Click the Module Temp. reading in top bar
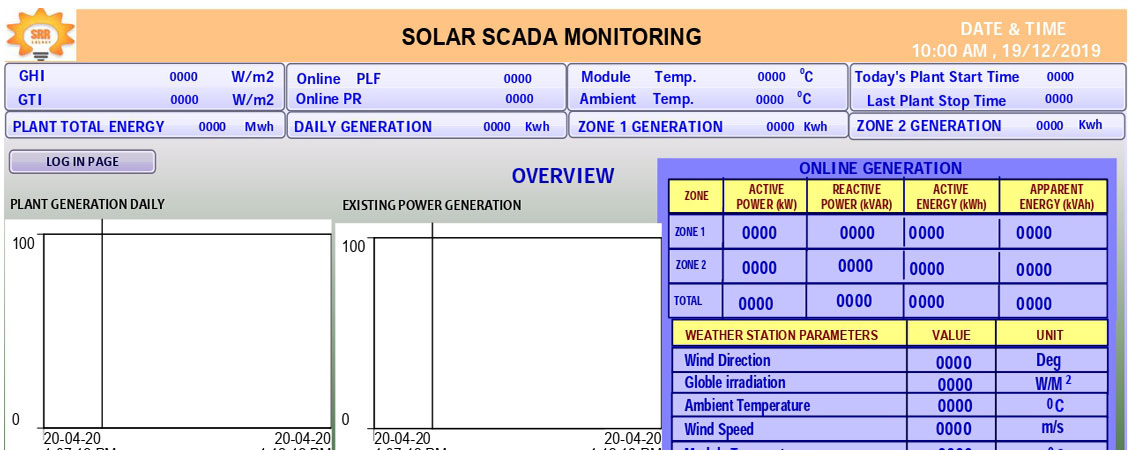This screenshot has height=450, width=1140. (771, 77)
